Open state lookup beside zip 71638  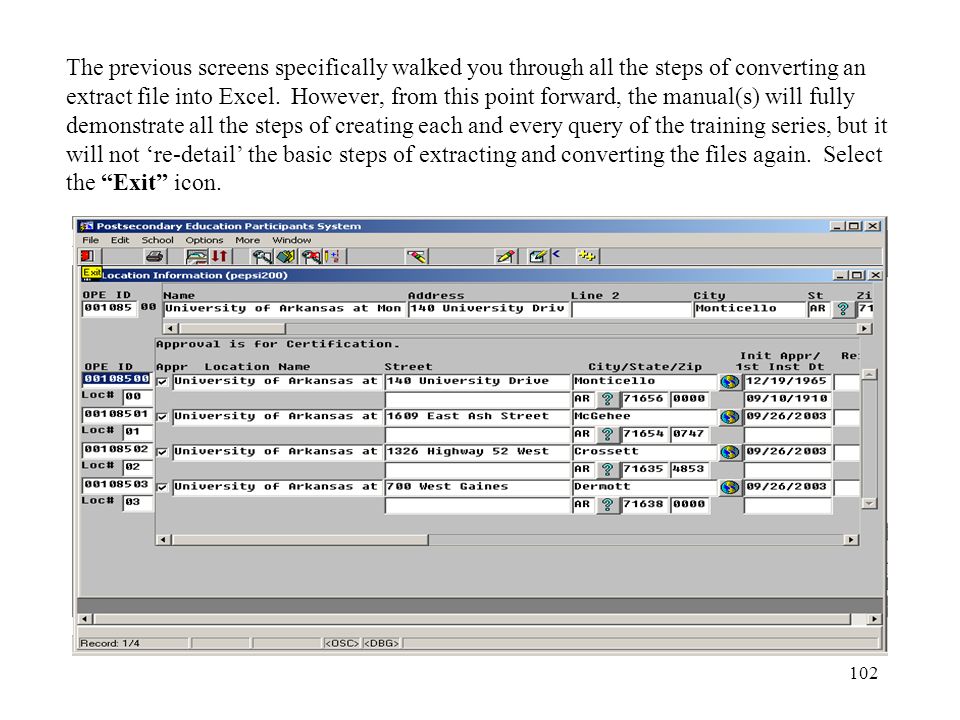607,505
